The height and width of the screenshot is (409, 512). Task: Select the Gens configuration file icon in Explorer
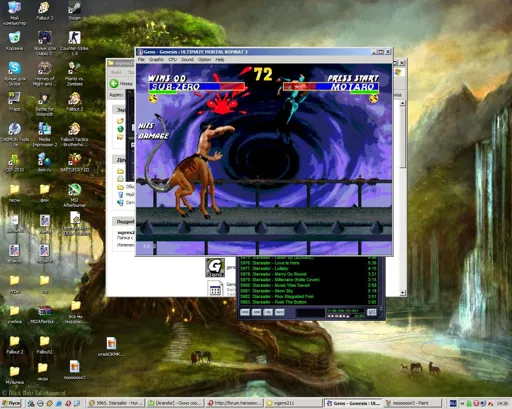click(215, 288)
